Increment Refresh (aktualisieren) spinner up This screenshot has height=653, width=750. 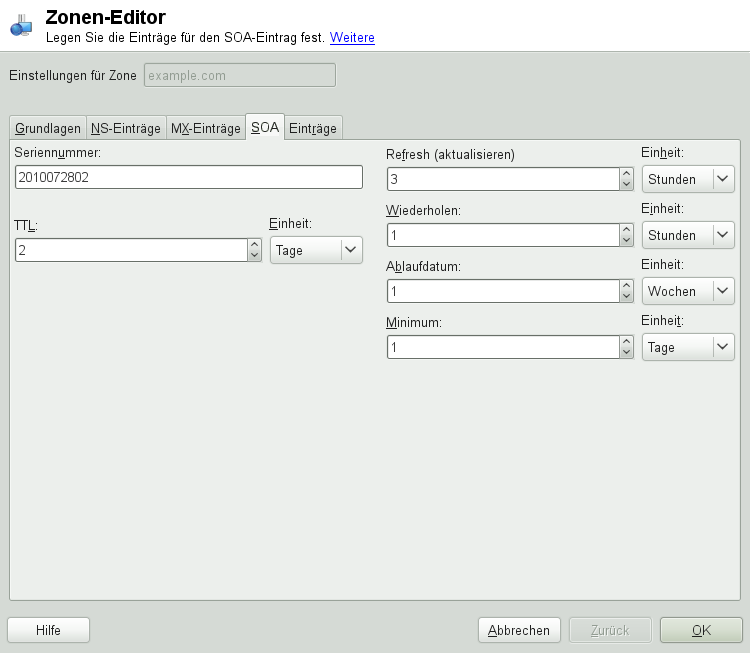pos(627,173)
